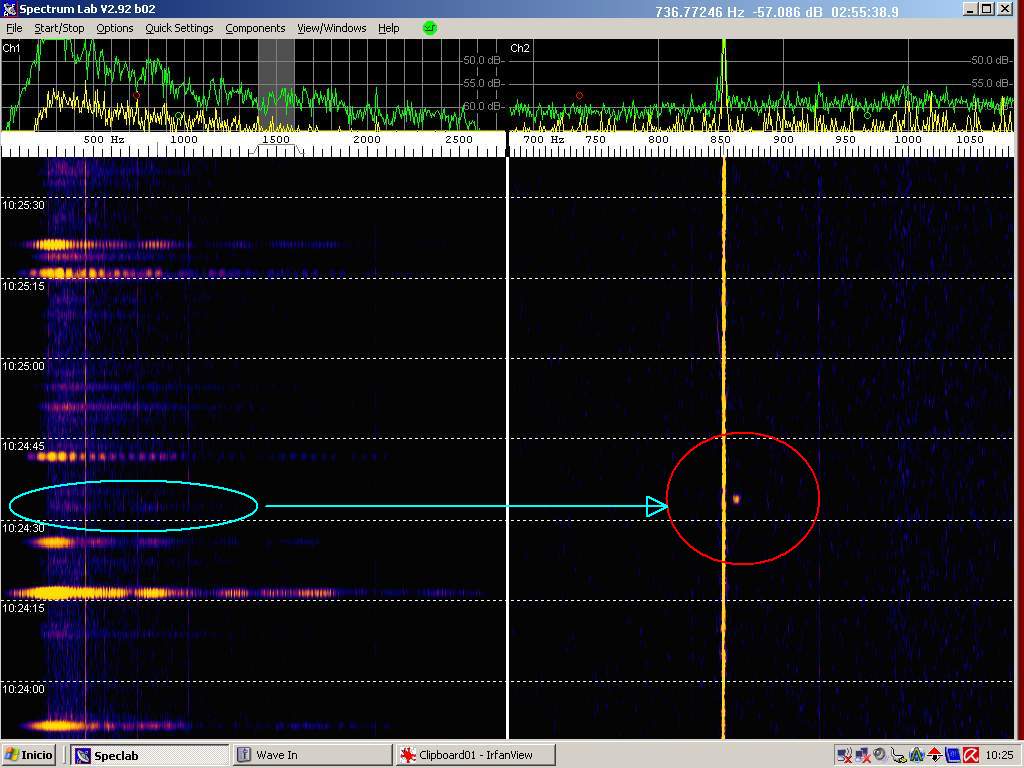1024x768 pixels.
Task: Click the Spectrum Lab title bar icon
Action: [9, 10]
